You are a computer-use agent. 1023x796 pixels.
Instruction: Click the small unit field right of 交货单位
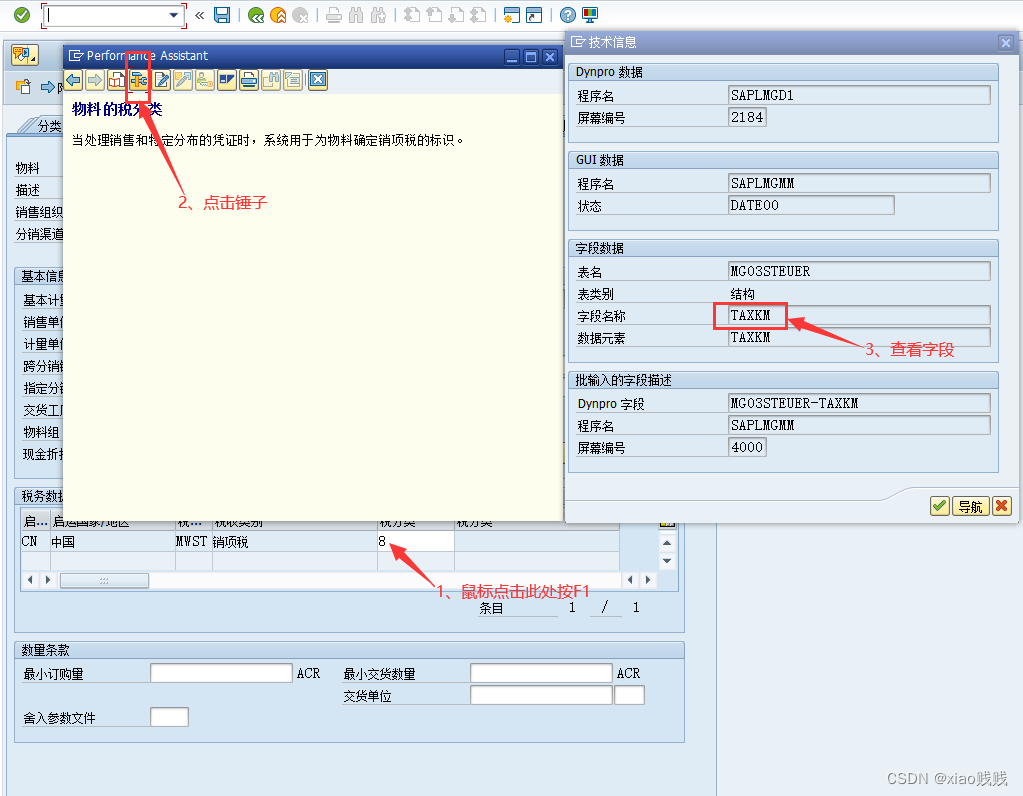[630, 696]
